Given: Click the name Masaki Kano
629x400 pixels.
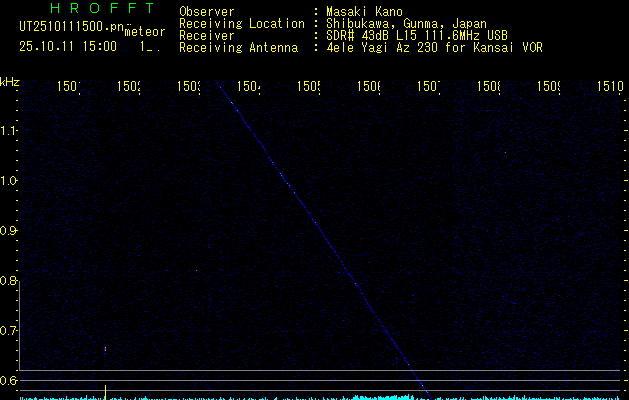Looking at the screenshot, I should [364, 12].
